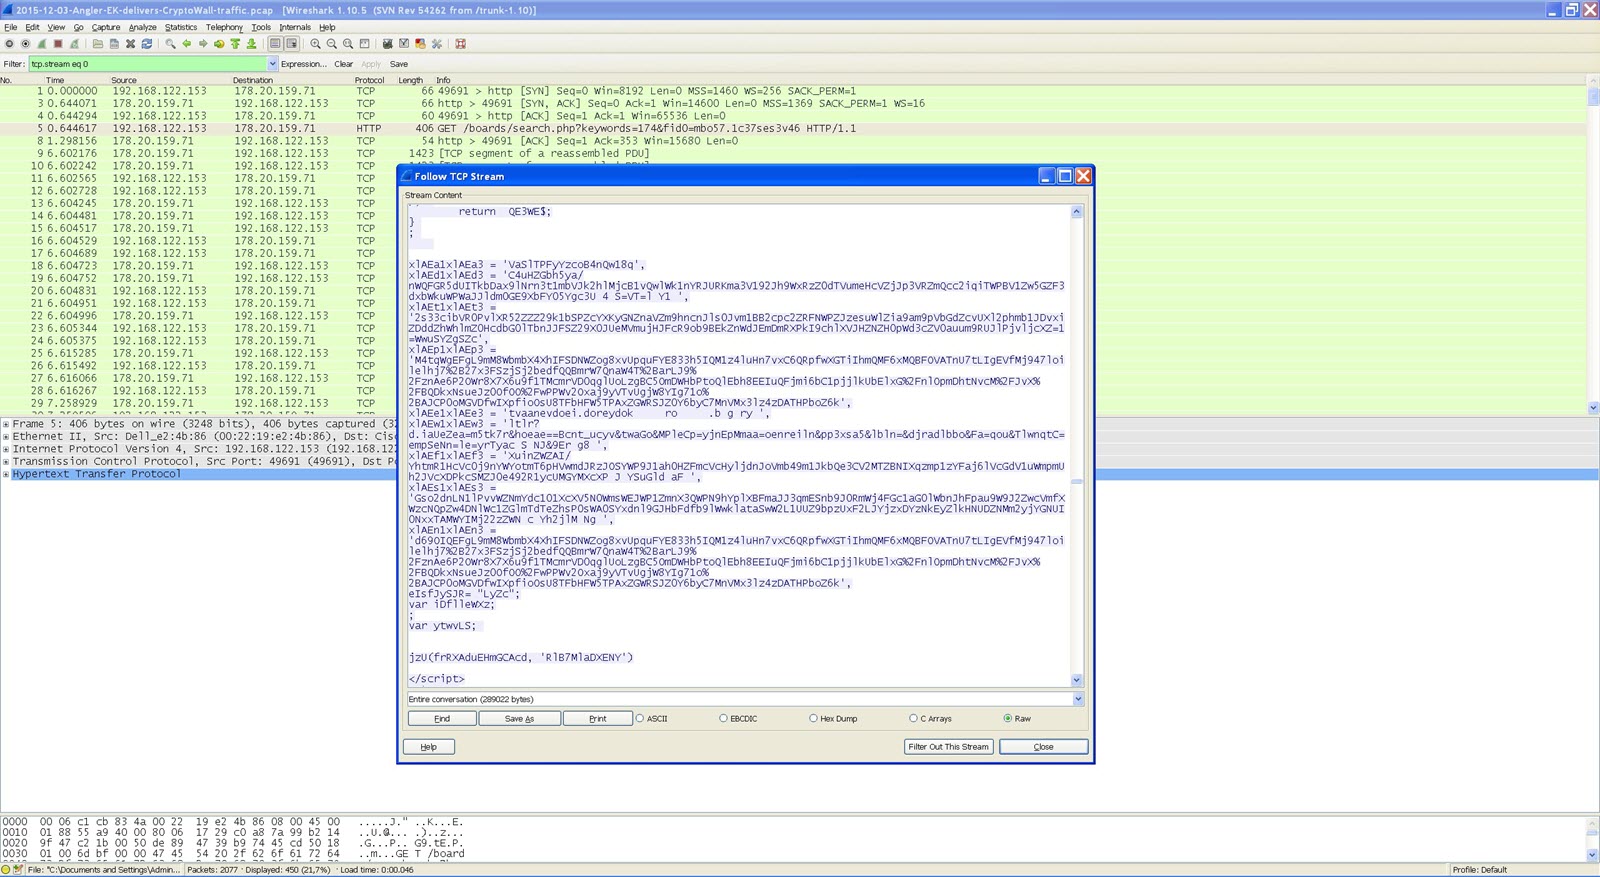Click the zoom in toolbar icon

pyautogui.click(x=315, y=44)
